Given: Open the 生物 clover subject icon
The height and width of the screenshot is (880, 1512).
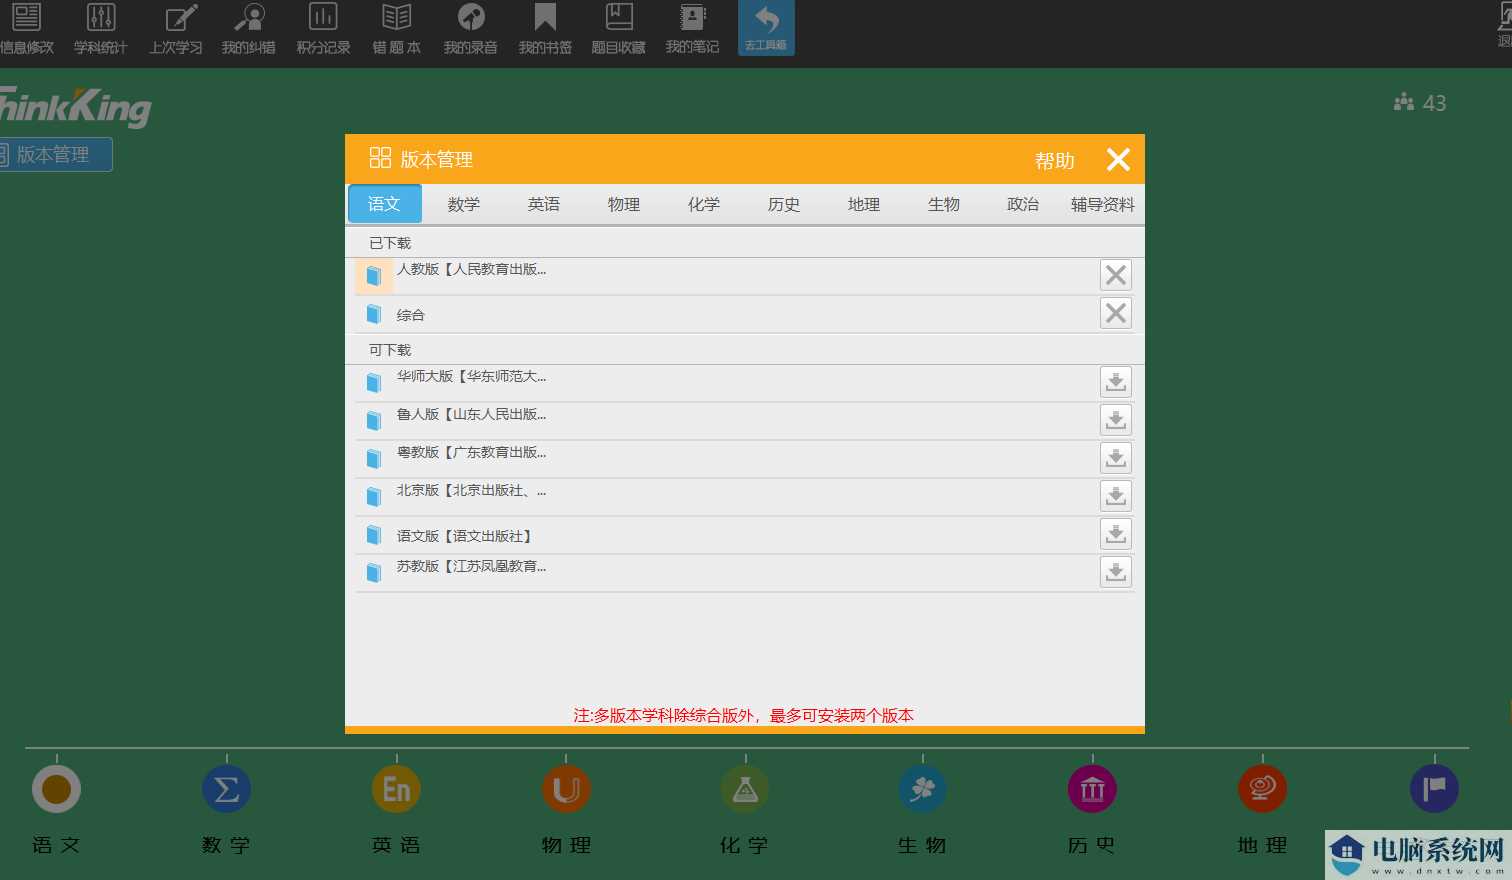Looking at the screenshot, I should click(922, 789).
